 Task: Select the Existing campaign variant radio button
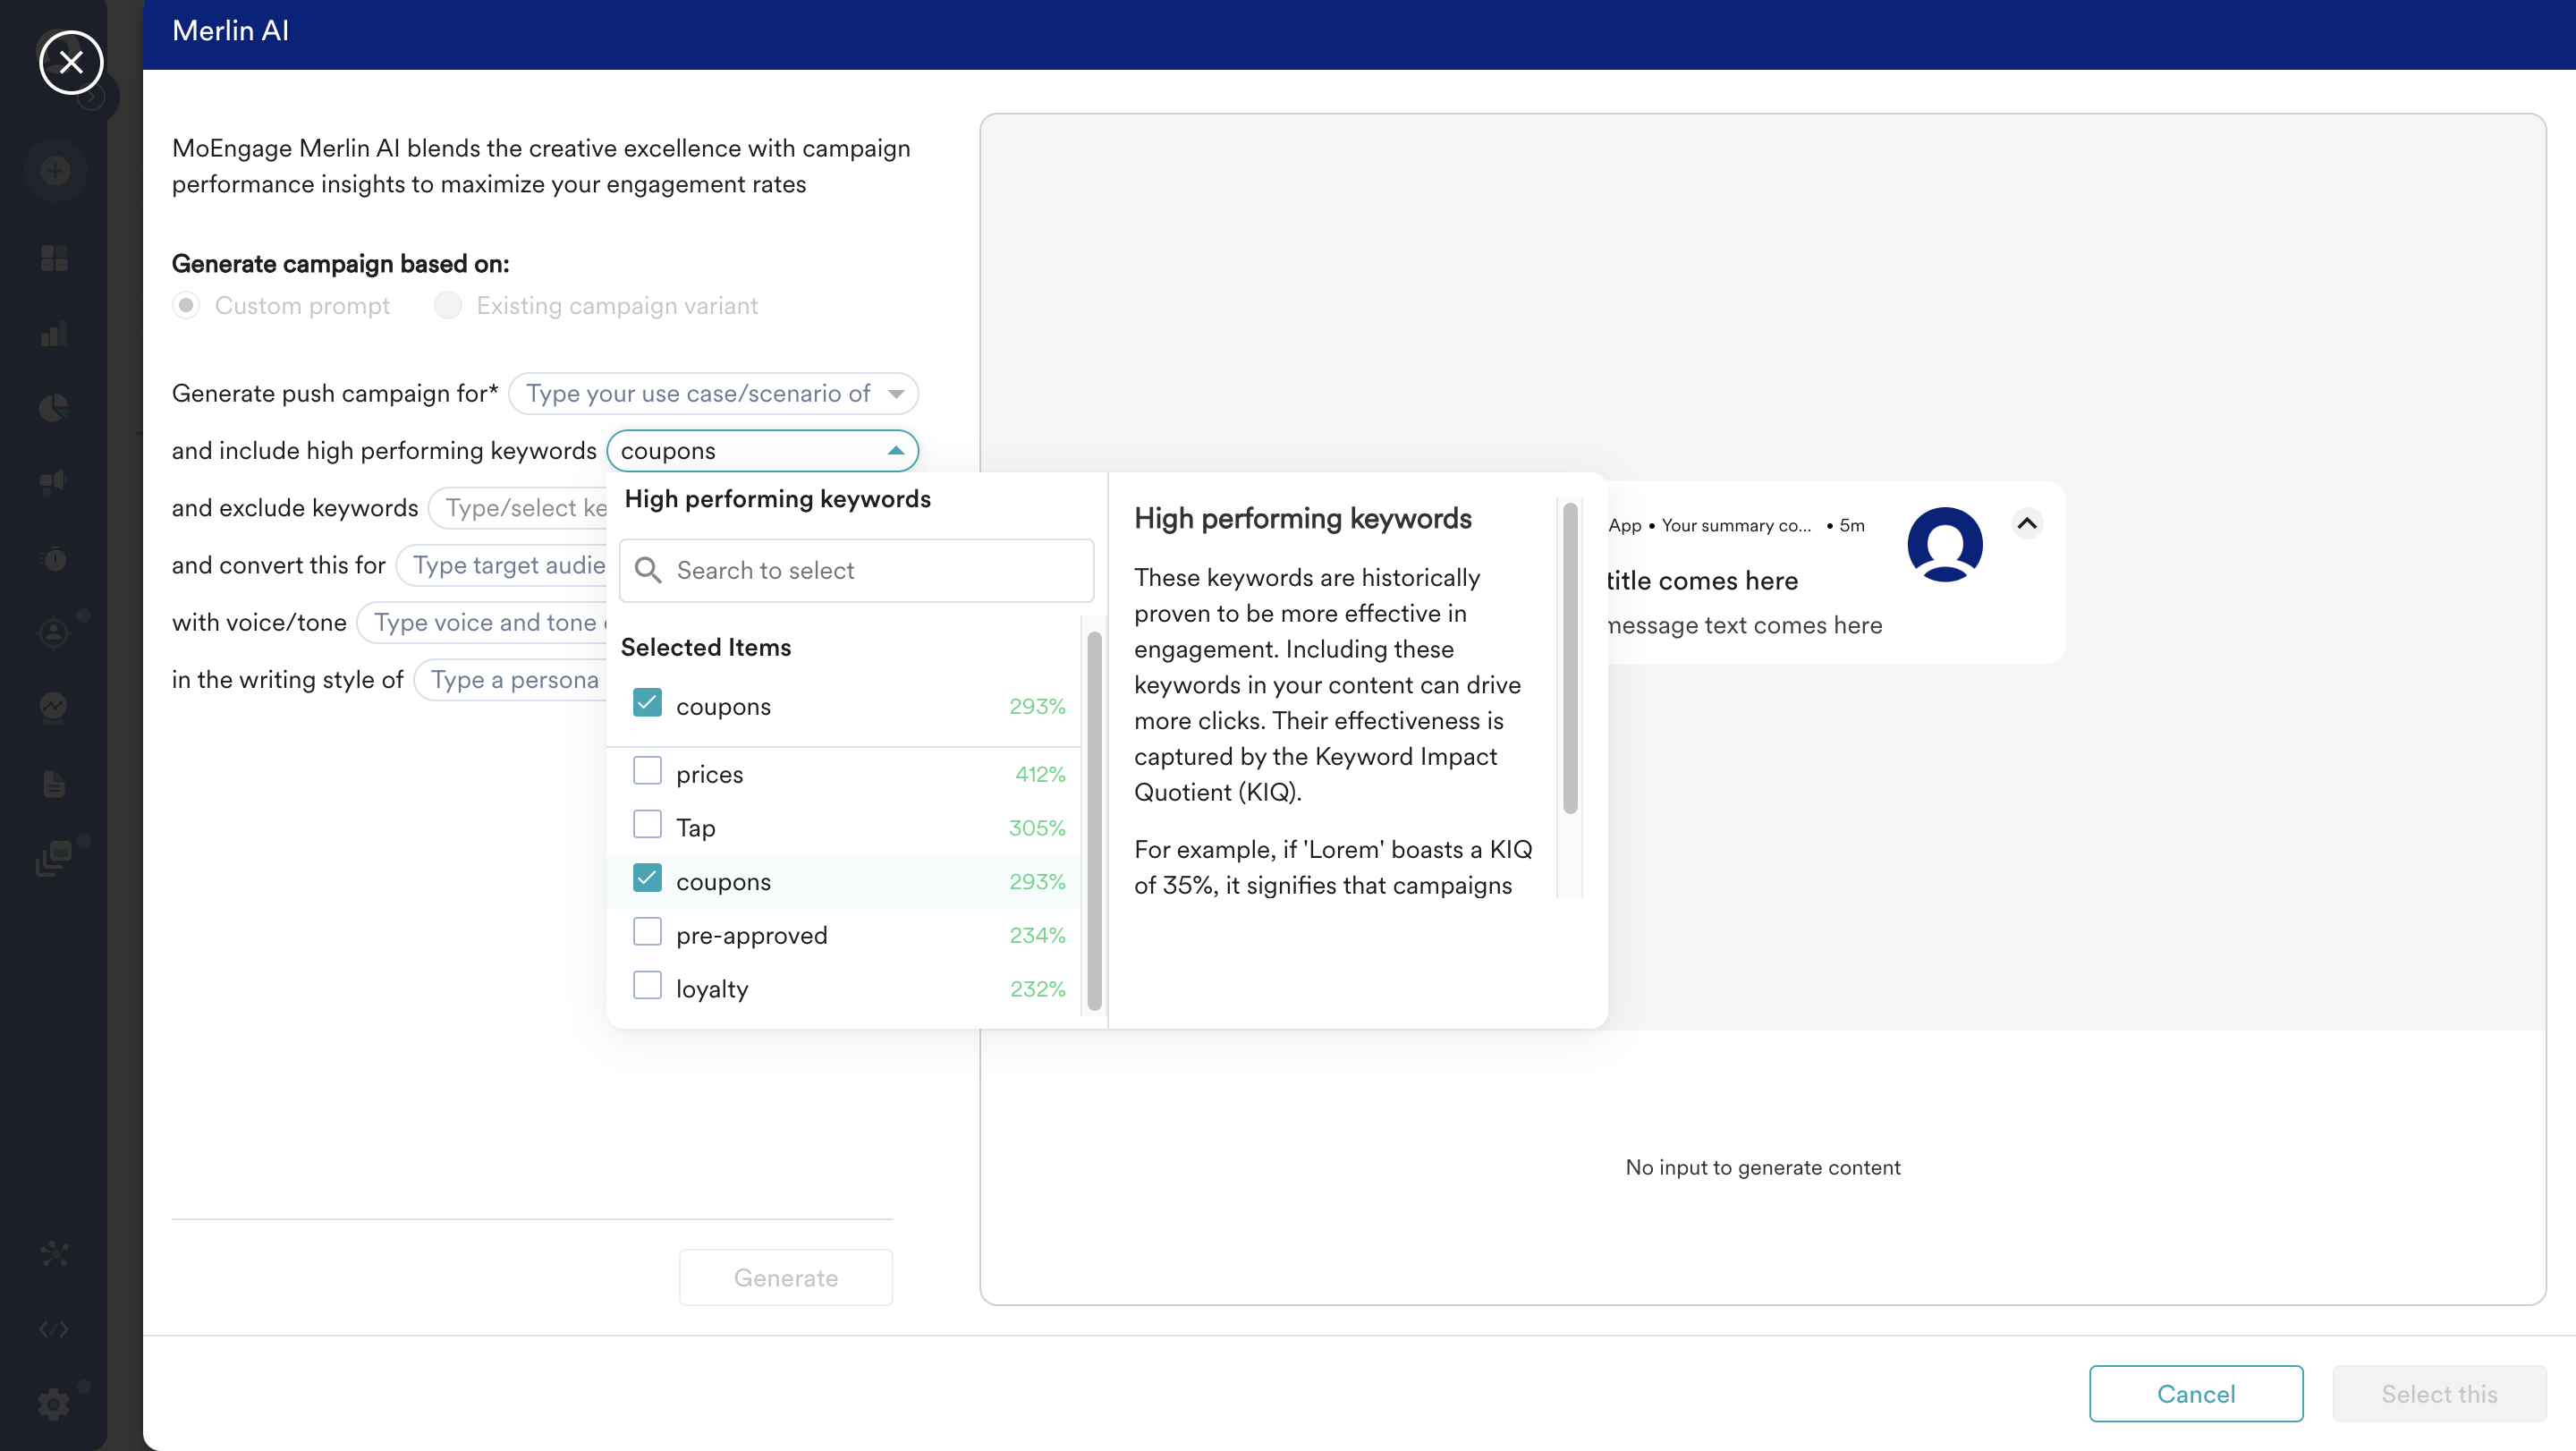click(x=448, y=305)
